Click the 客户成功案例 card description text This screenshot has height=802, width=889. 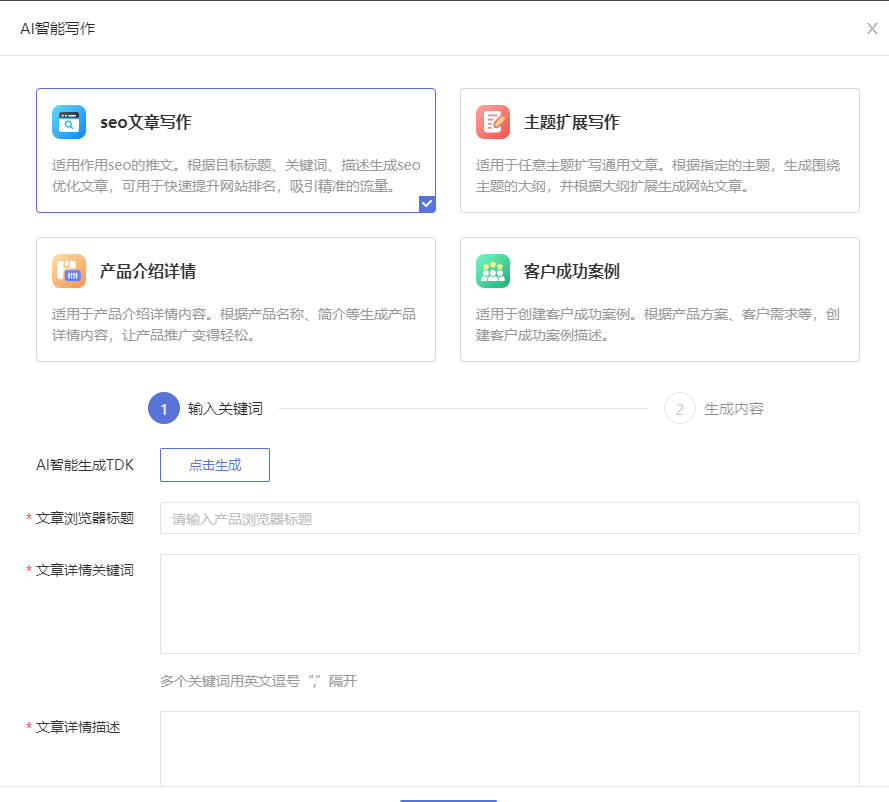pyautogui.click(x=658, y=324)
